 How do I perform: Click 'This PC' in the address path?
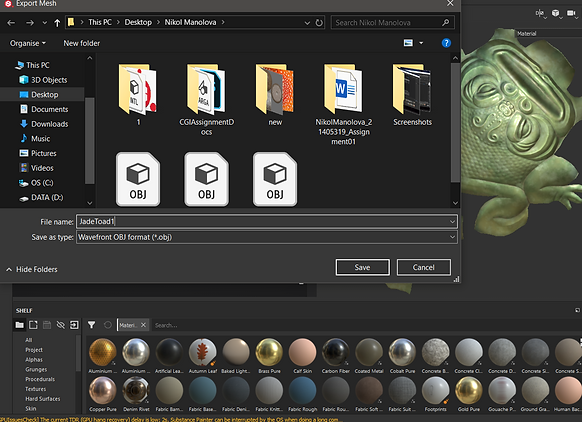coord(100,22)
